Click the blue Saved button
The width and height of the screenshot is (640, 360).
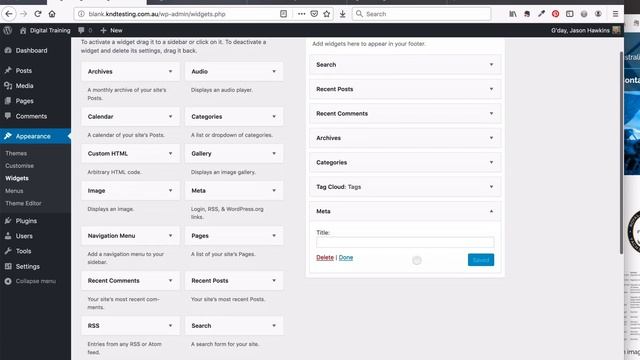click(x=481, y=260)
